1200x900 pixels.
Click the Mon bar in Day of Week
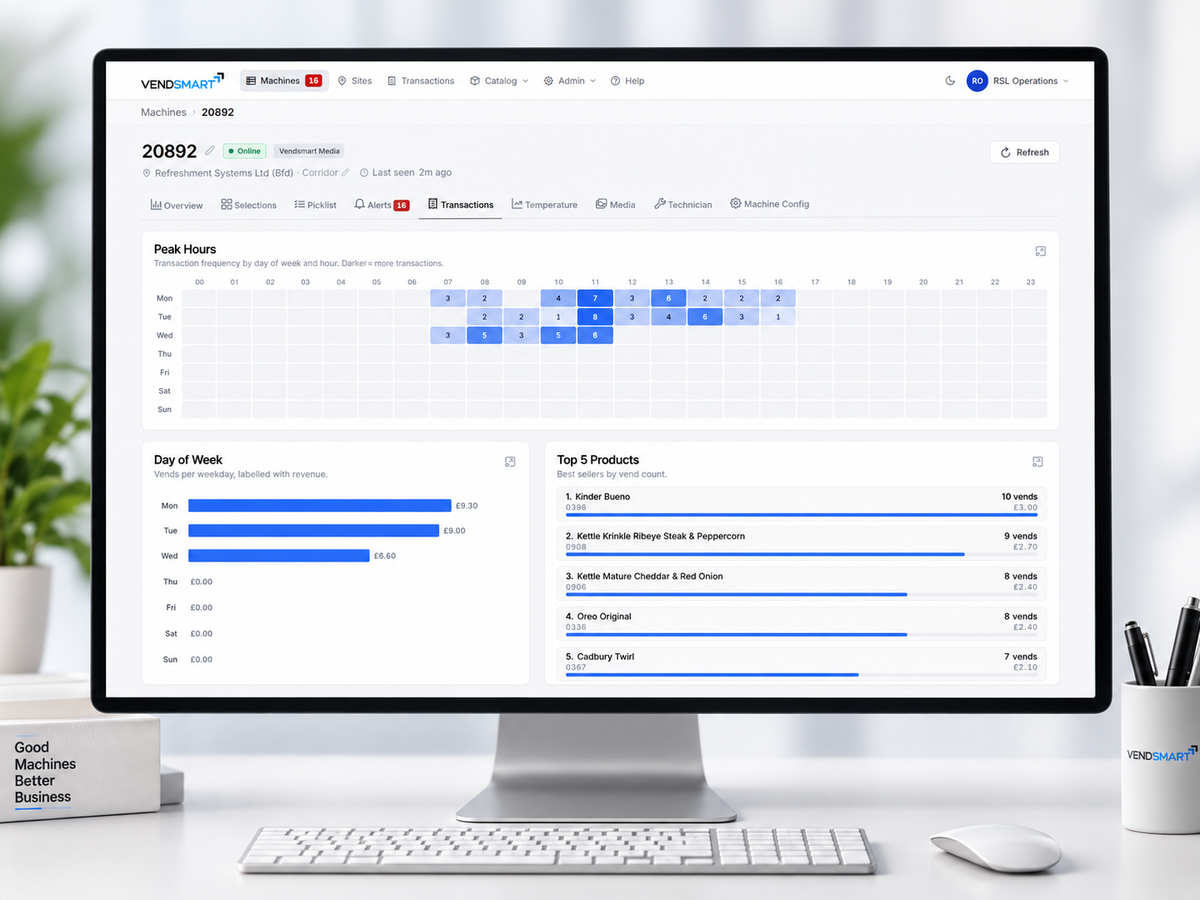(320, 506)
